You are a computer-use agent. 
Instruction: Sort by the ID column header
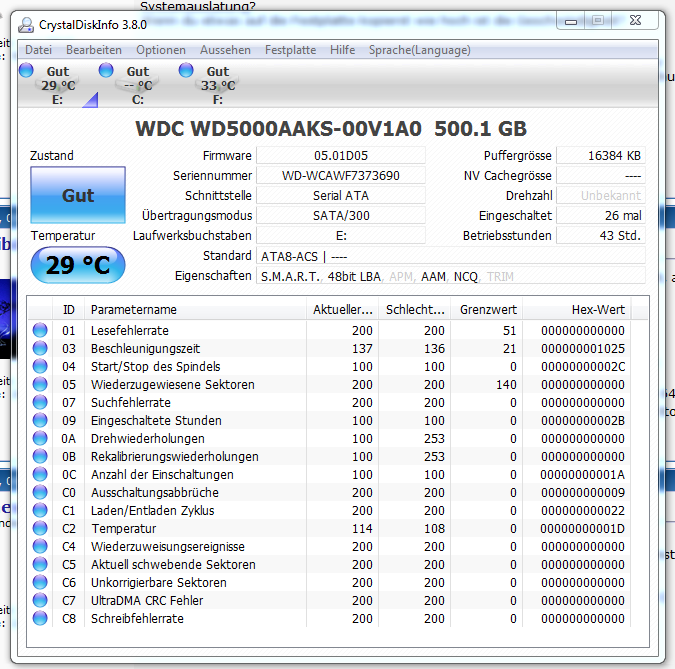(x=69, y=310)
